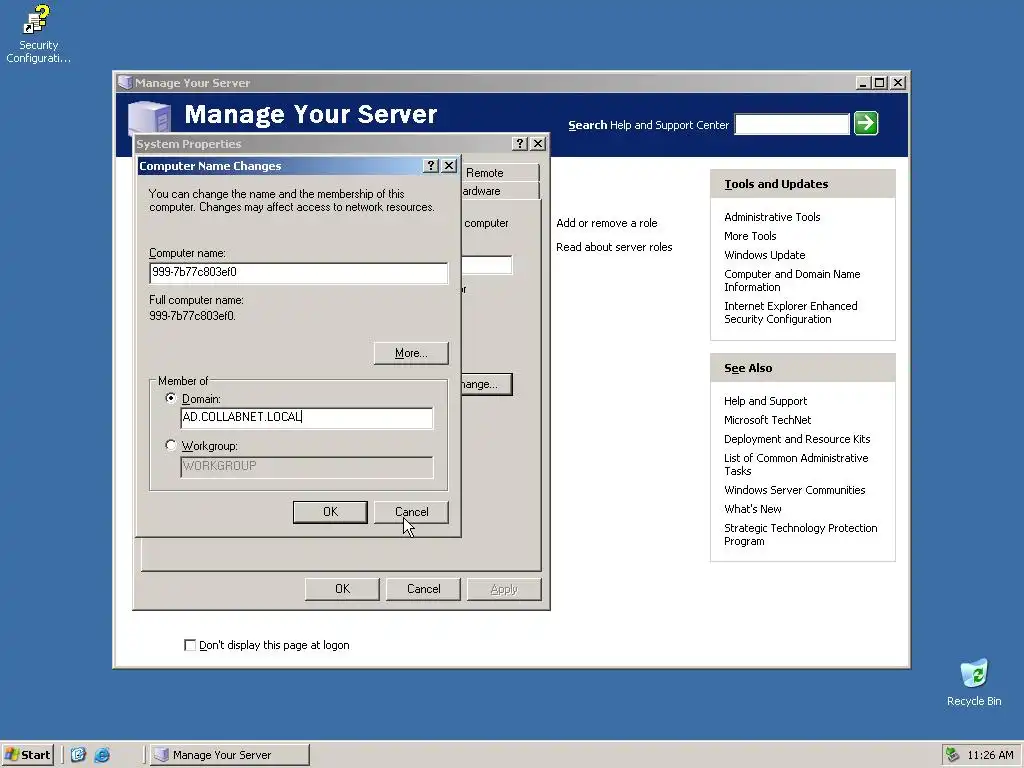Viewport: 1024px width, 768px height.
Task: Click the green Search arrow button
Action: click(x=866, y=123)
